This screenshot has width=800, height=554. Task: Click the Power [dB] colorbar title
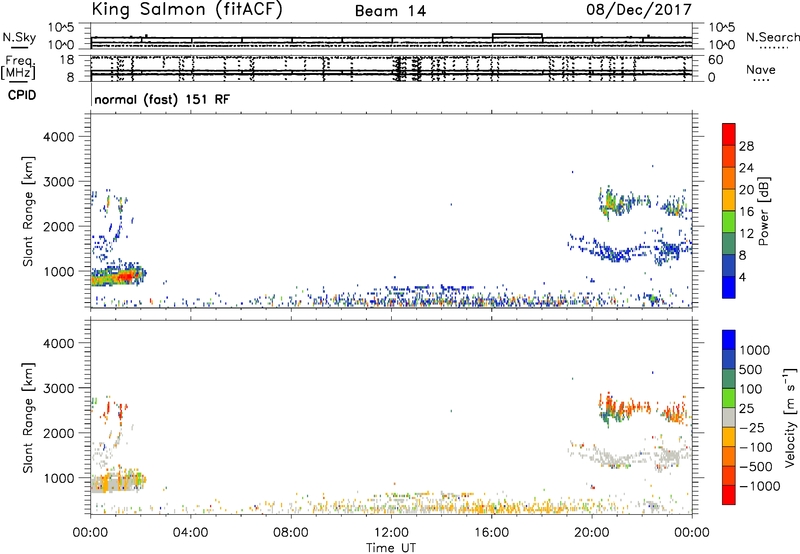pyautogui.click(x=763, y=211)
